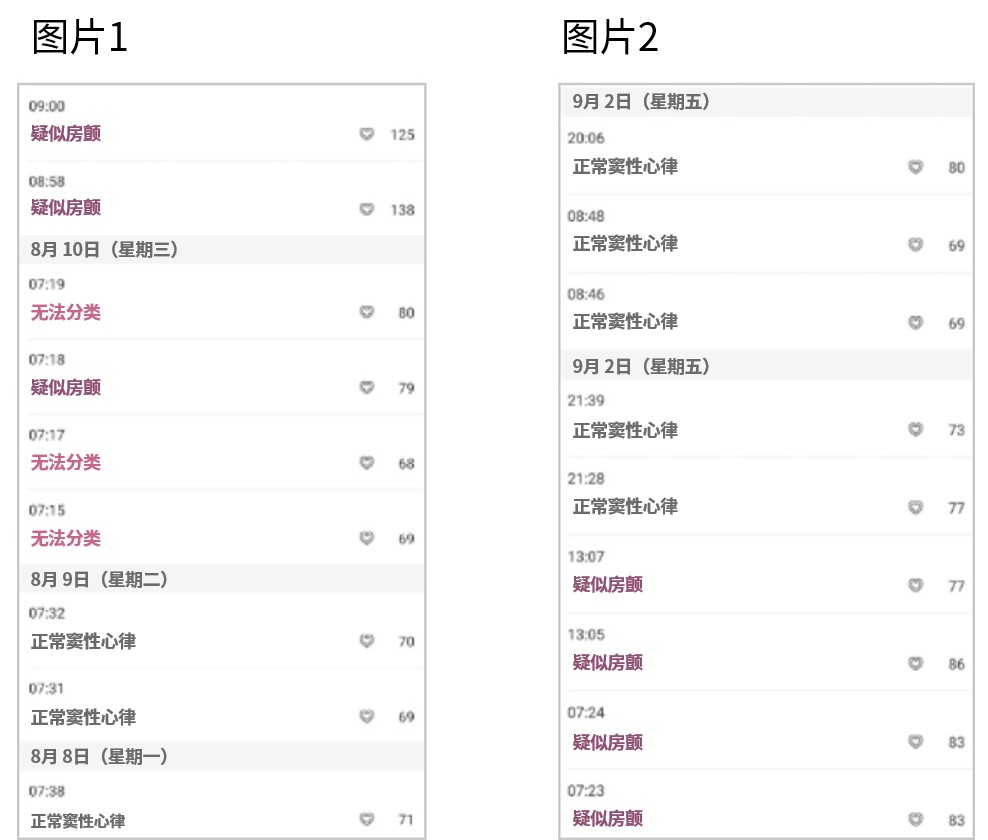Click heart icon next to 138 bpm
988x840 pixels.
pos(367,209)
